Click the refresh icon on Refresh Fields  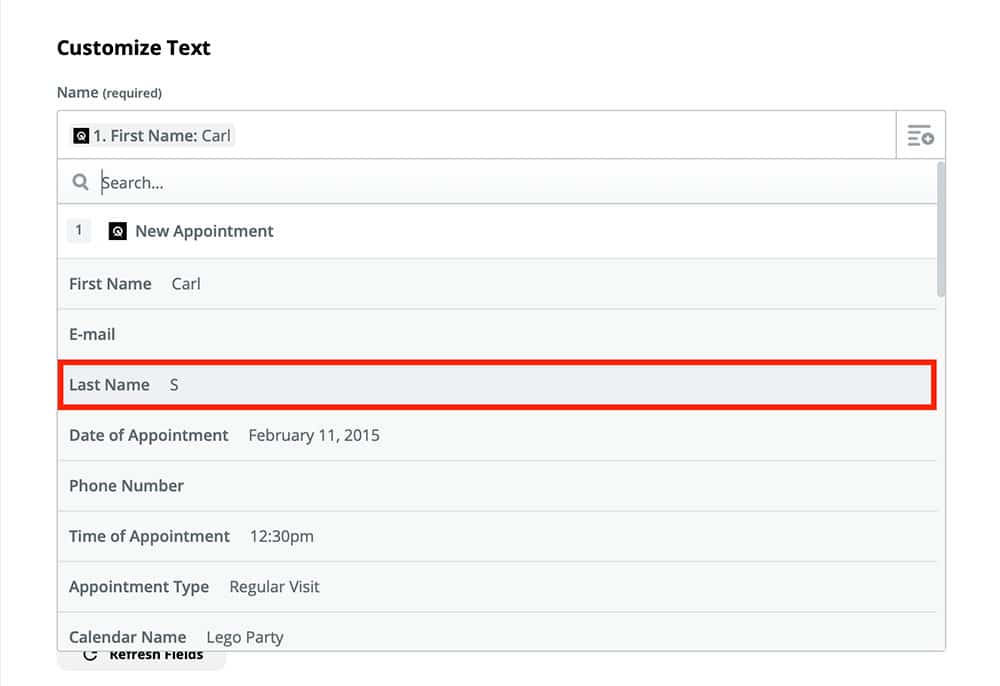point(90,655)
